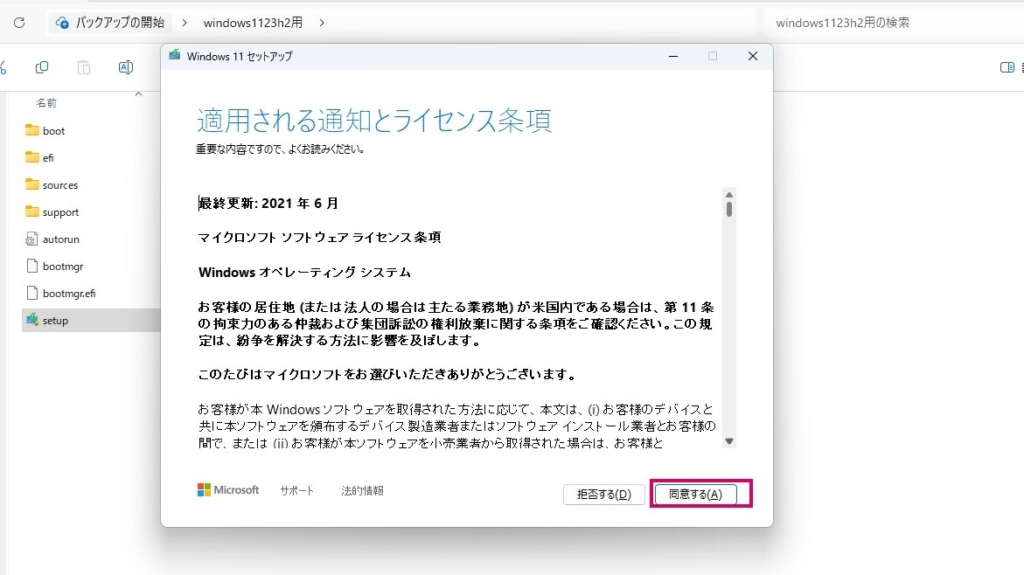Click 同意する(A) accept button
Screen dimensions: 1024x575
[x=696, y=494]
